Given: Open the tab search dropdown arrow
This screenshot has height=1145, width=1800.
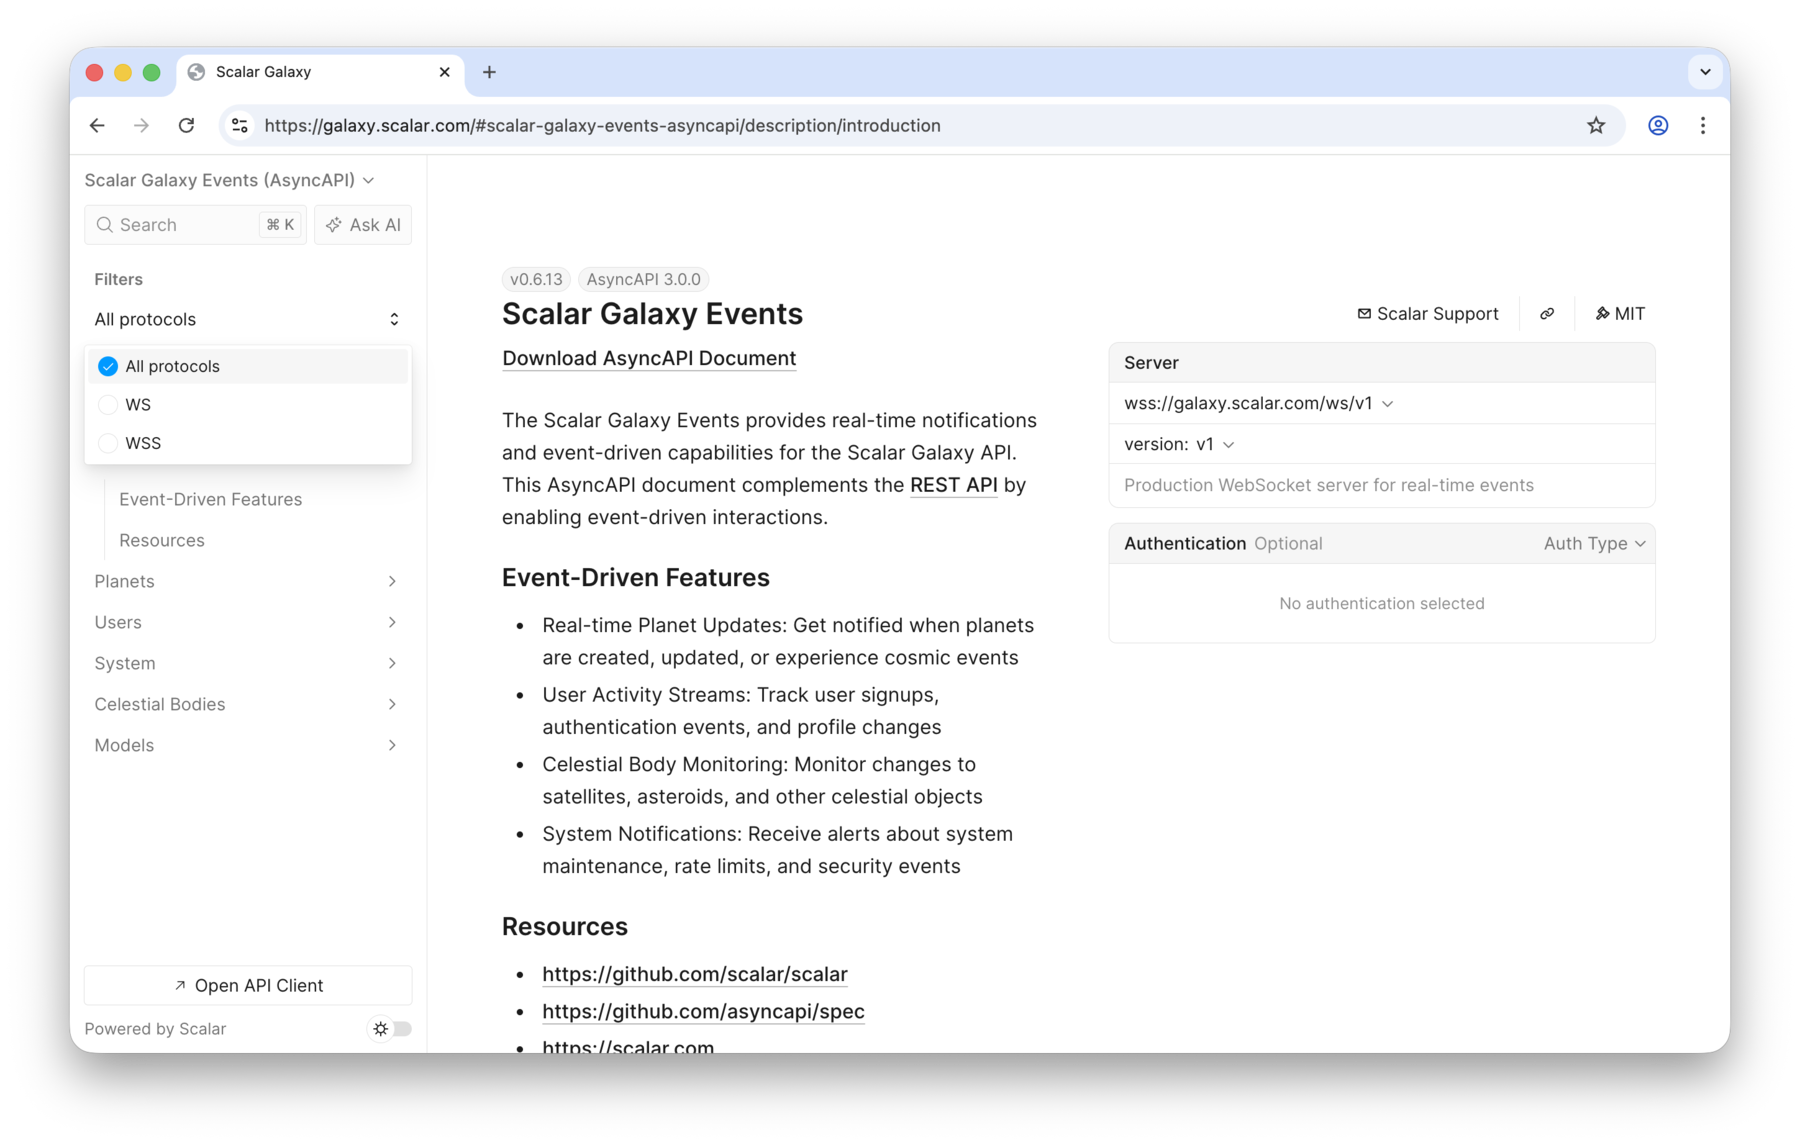Looking at the screenshot, I should click(1705, 72).
